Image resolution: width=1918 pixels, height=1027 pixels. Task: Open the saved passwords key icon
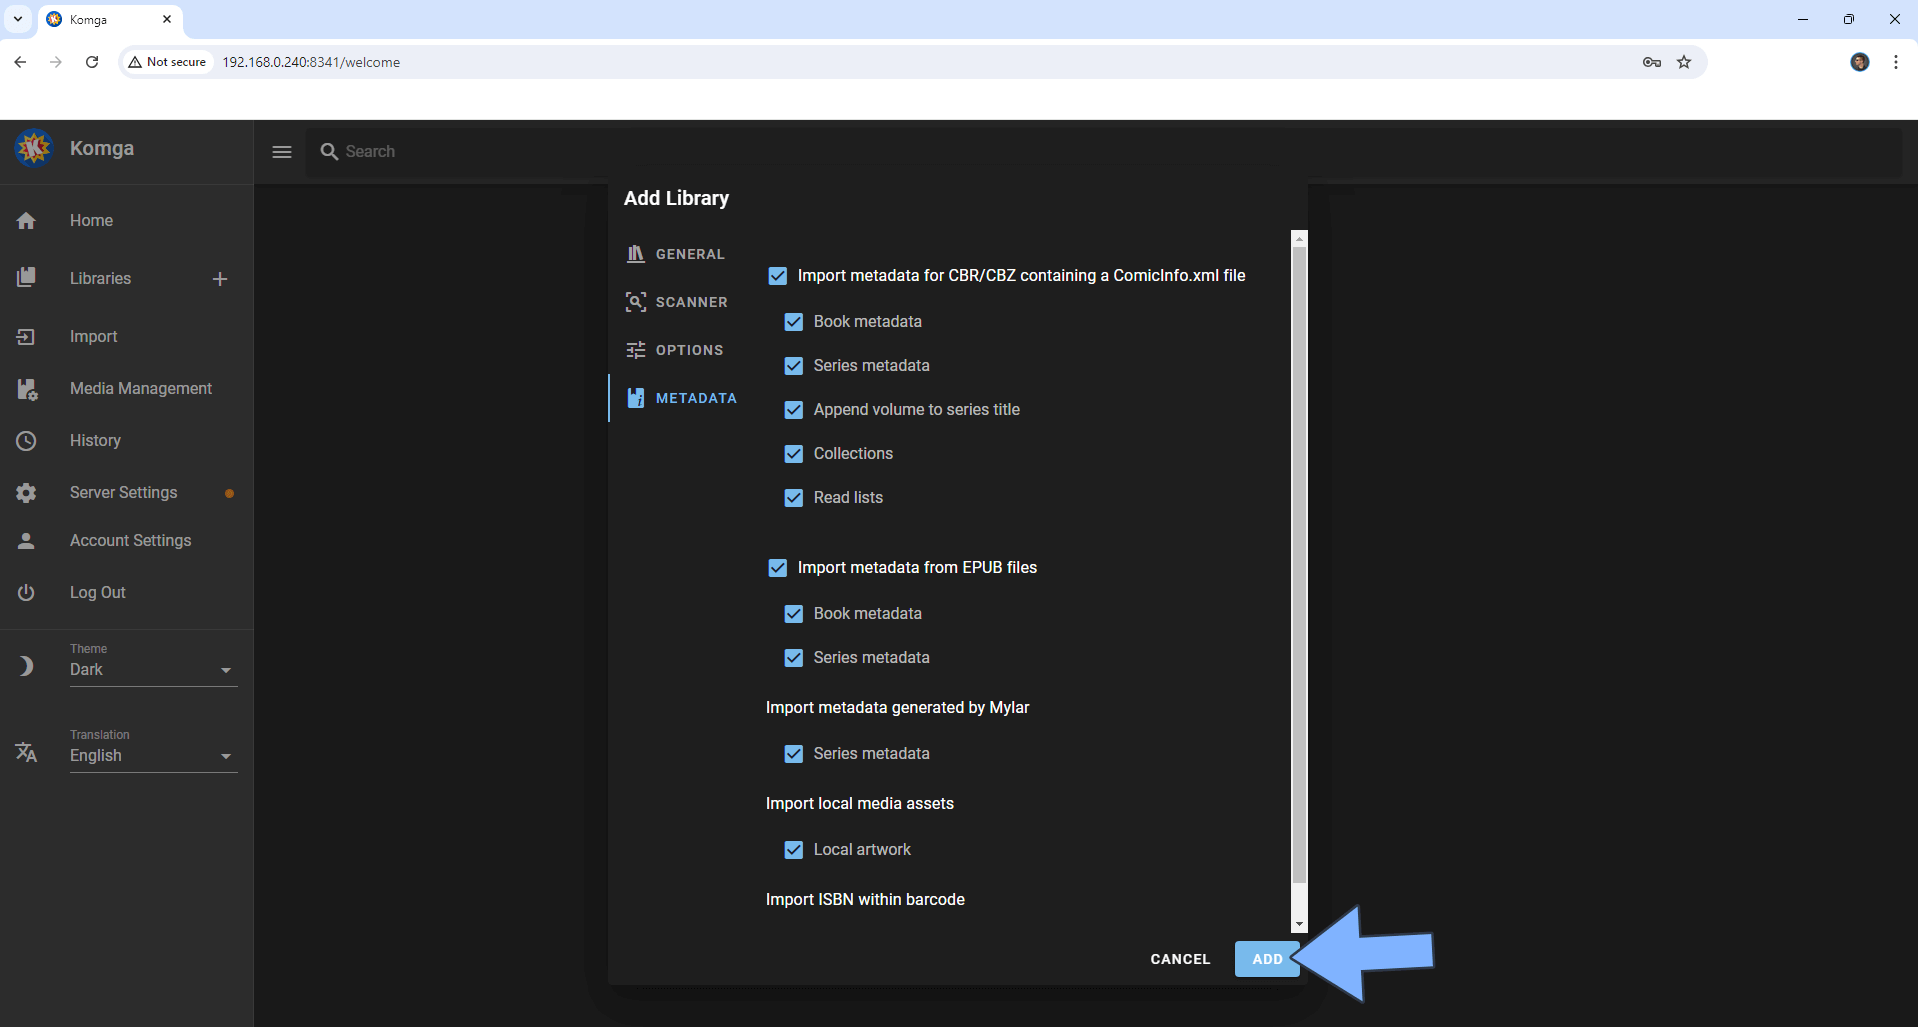point(1652,62)
